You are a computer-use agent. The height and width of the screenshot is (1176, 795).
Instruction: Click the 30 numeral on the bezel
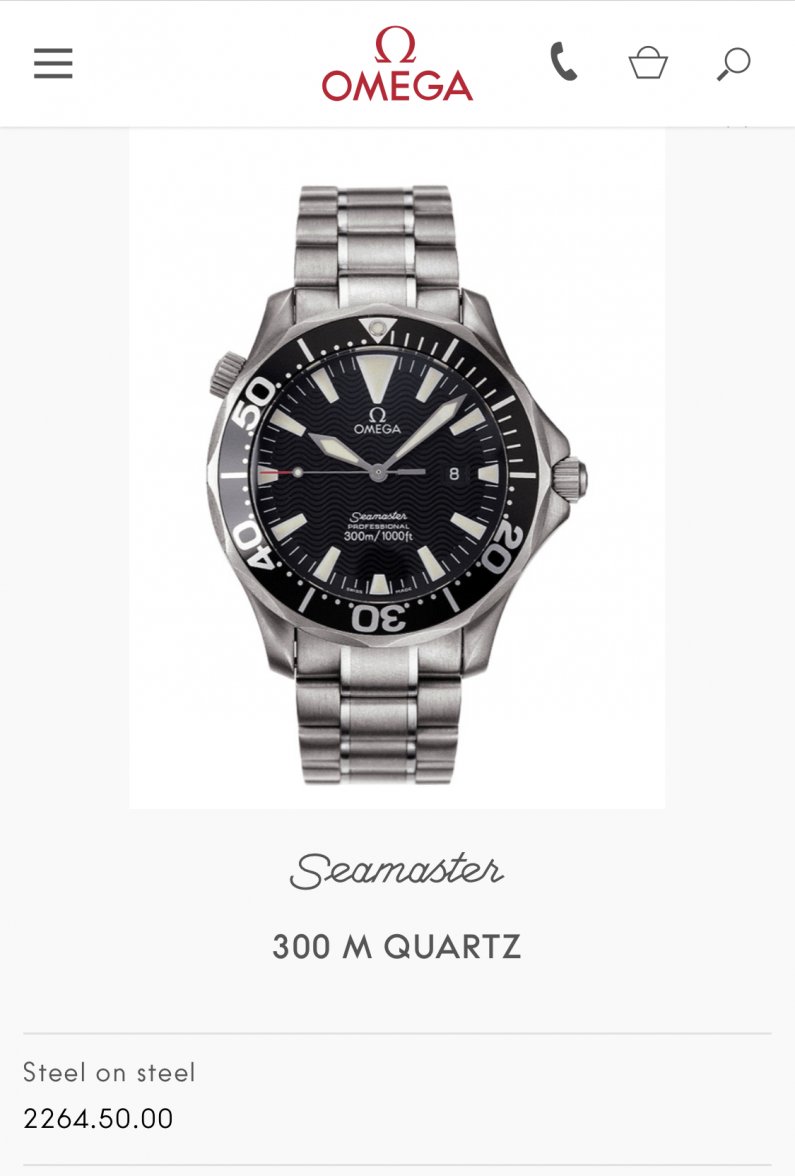coord(379,617)
